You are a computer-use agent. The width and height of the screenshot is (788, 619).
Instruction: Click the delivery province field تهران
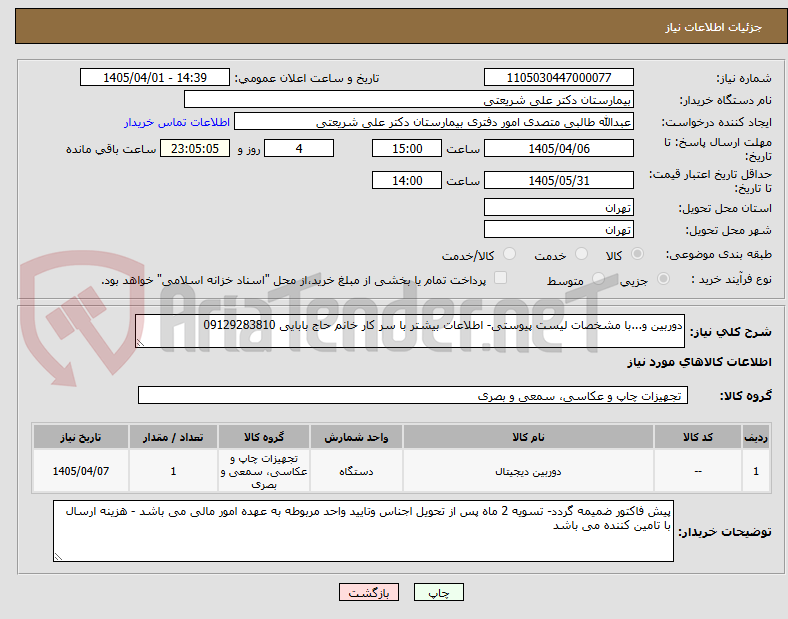click(559, 207)
